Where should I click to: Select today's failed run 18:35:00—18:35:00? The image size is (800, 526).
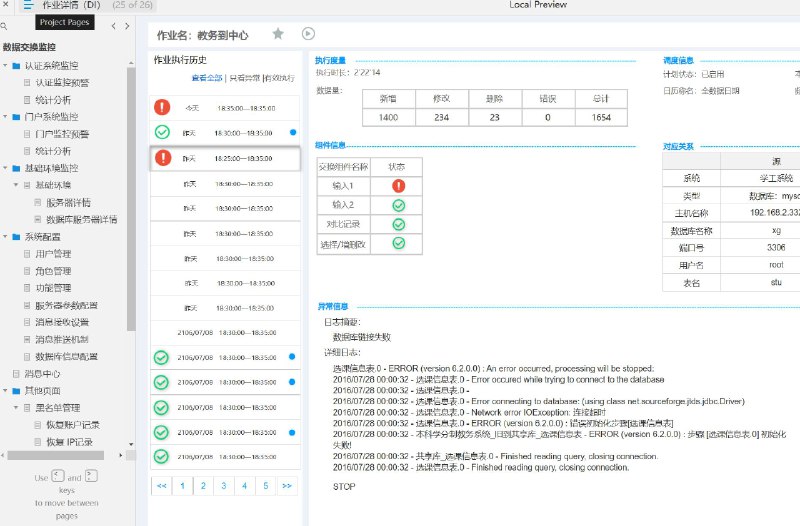pyautogui.click(x=225, y=108)
